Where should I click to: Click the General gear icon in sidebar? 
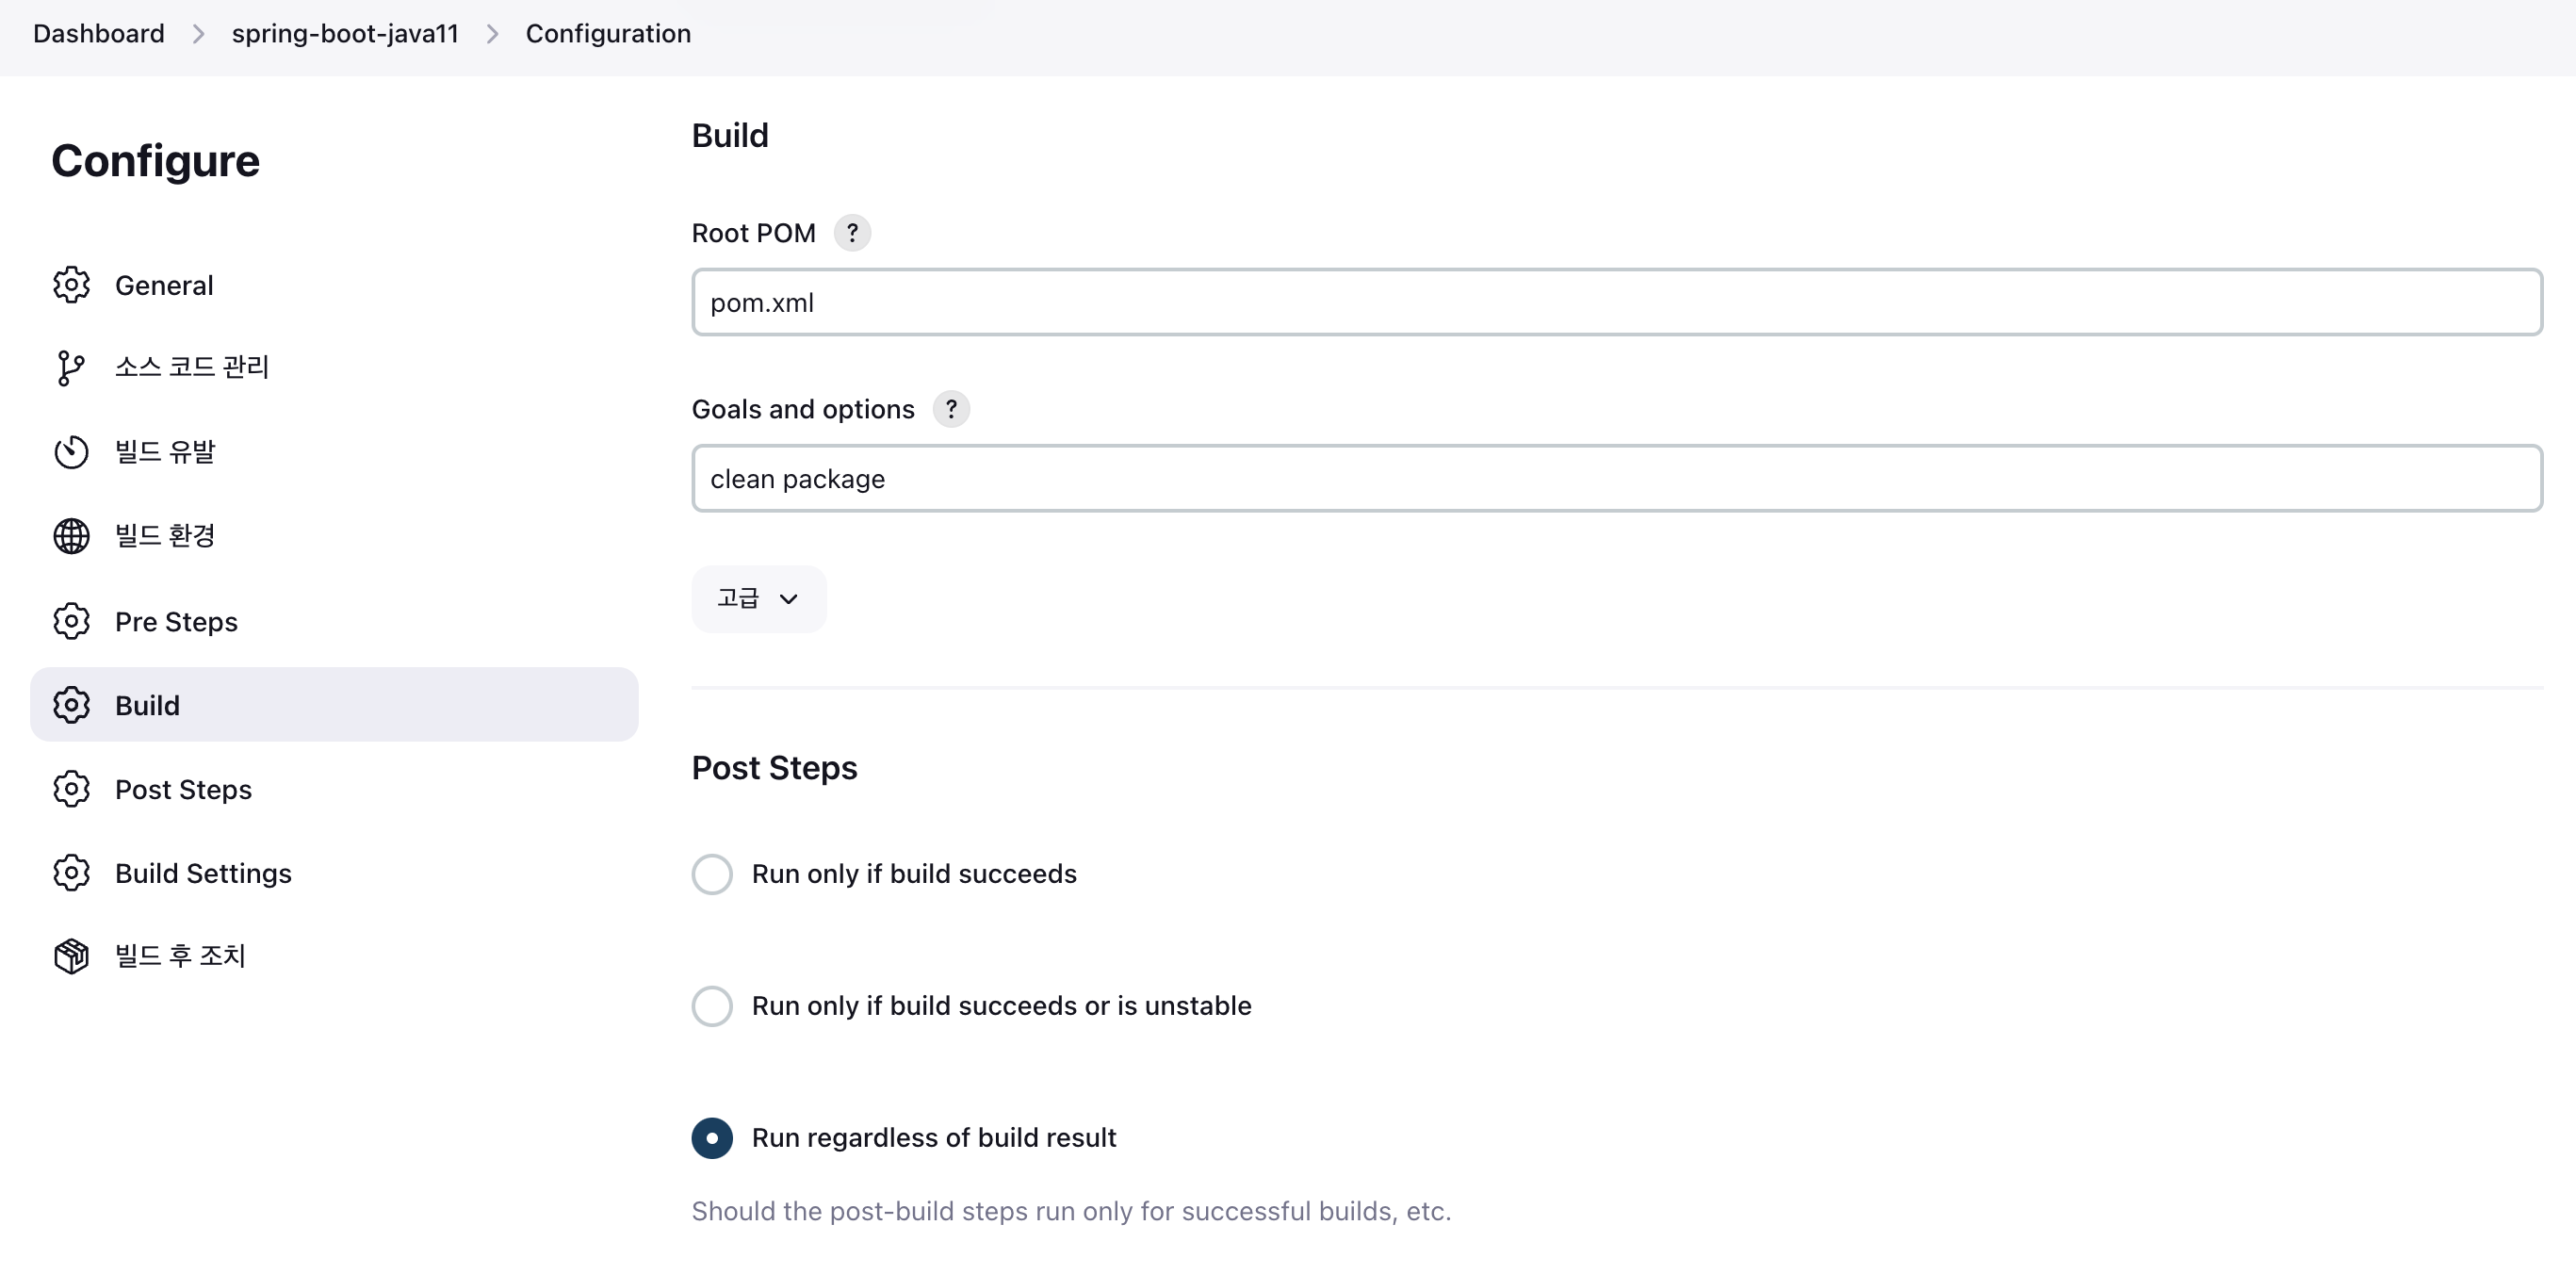[x=71, y=285]
